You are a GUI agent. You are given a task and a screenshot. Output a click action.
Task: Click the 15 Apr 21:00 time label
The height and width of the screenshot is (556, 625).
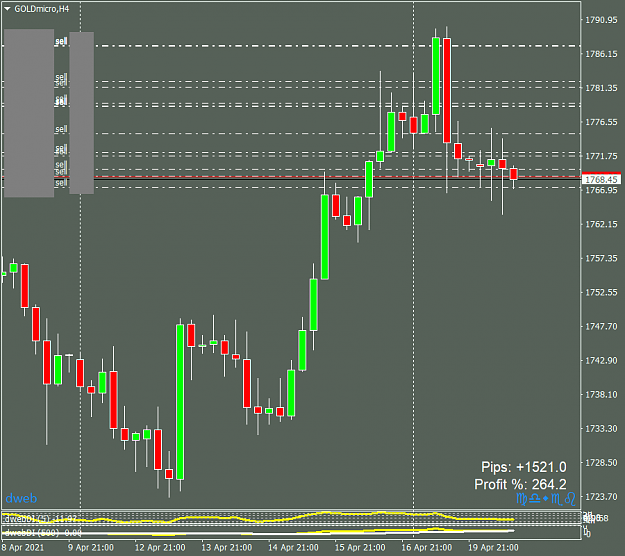tap(360, 548)
